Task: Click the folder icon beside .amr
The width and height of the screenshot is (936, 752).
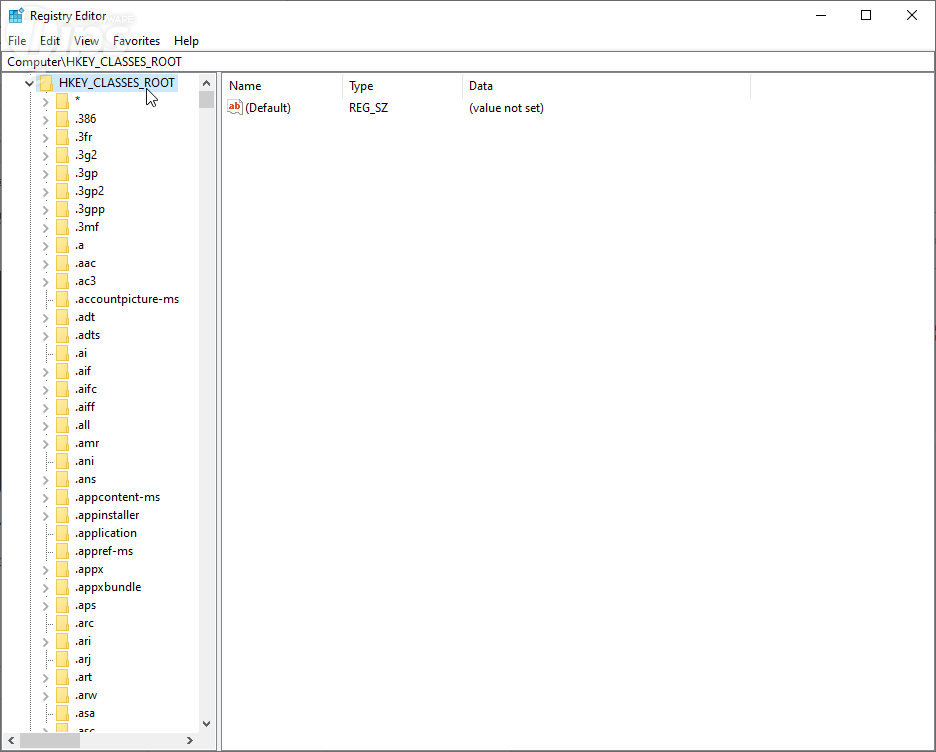Action: point(62,443)
